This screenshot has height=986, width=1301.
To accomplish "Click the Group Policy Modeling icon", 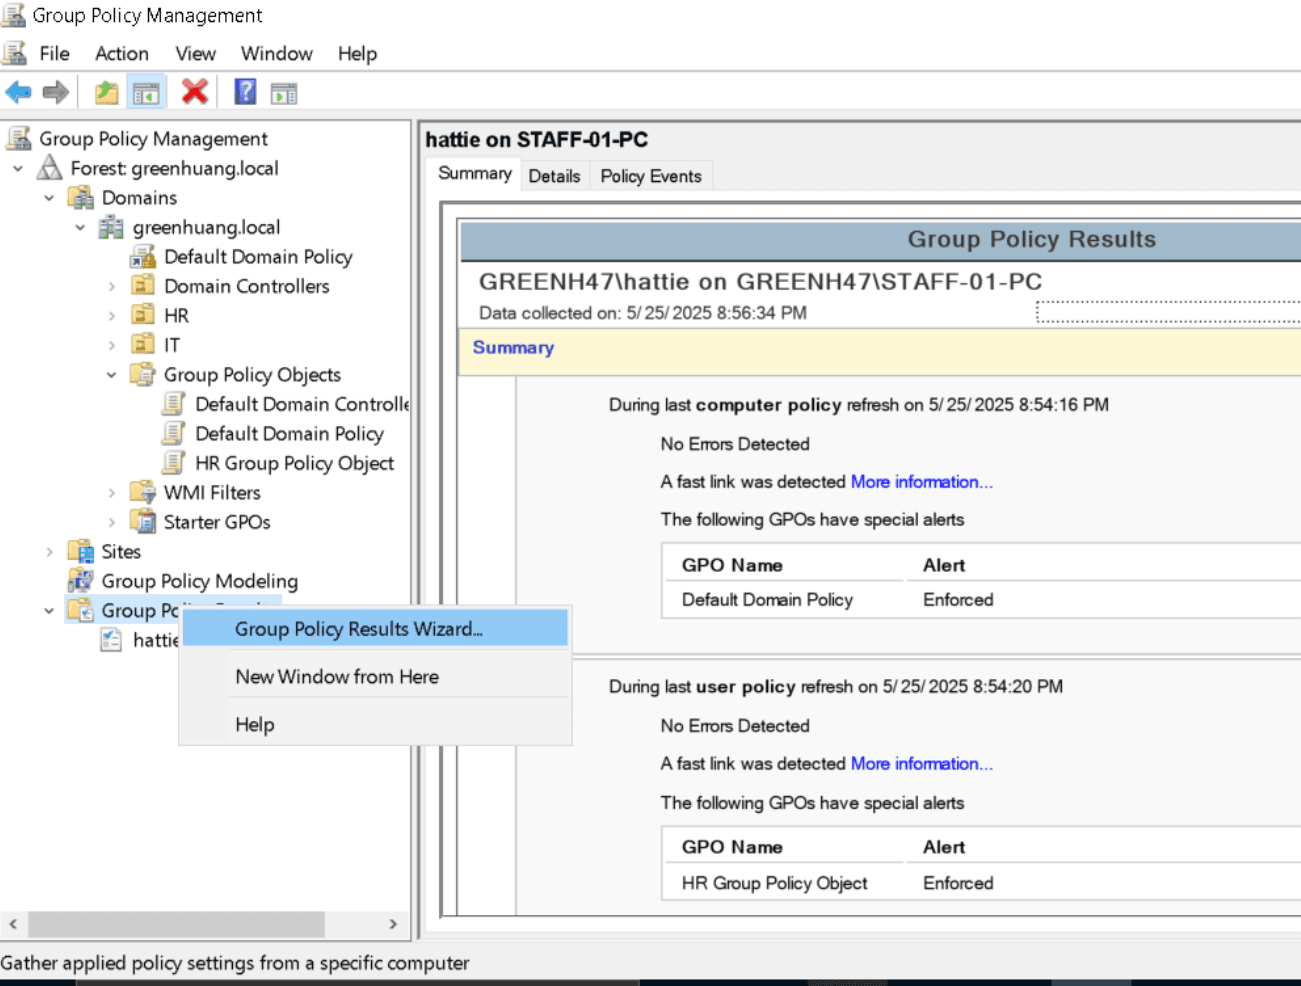I will (x=81, y=581).
